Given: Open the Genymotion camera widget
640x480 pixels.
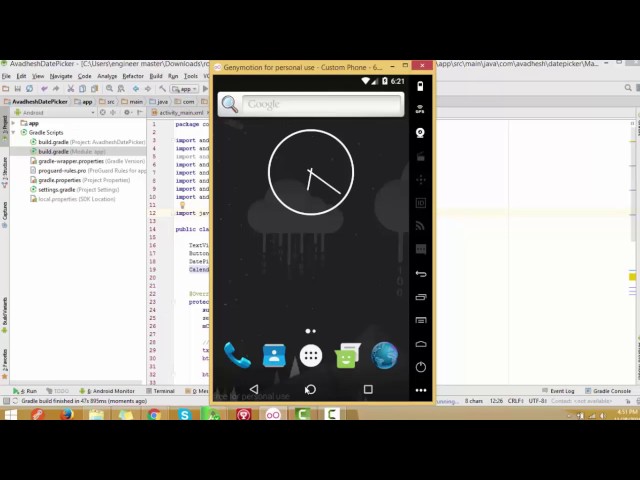Looking at the screenshot, I should (x=420, y=133).
